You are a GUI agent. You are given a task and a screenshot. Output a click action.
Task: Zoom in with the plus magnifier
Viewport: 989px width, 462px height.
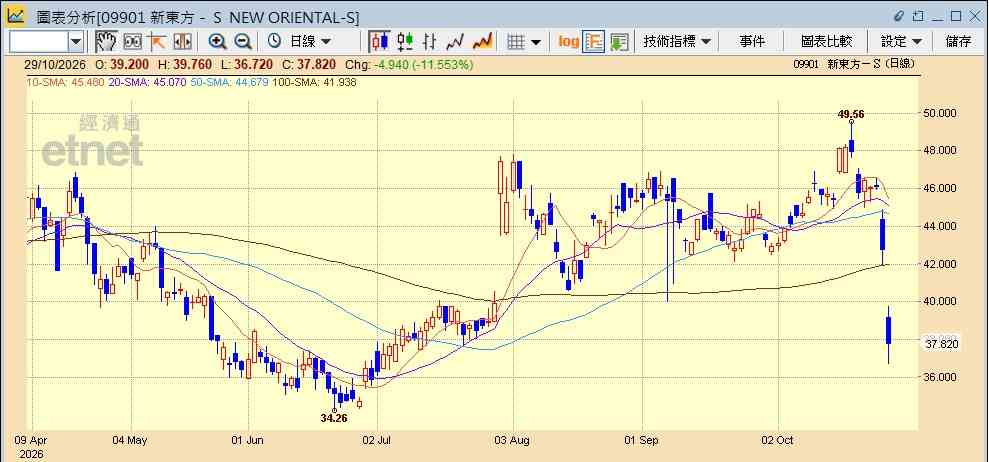(x=218, y=42)
